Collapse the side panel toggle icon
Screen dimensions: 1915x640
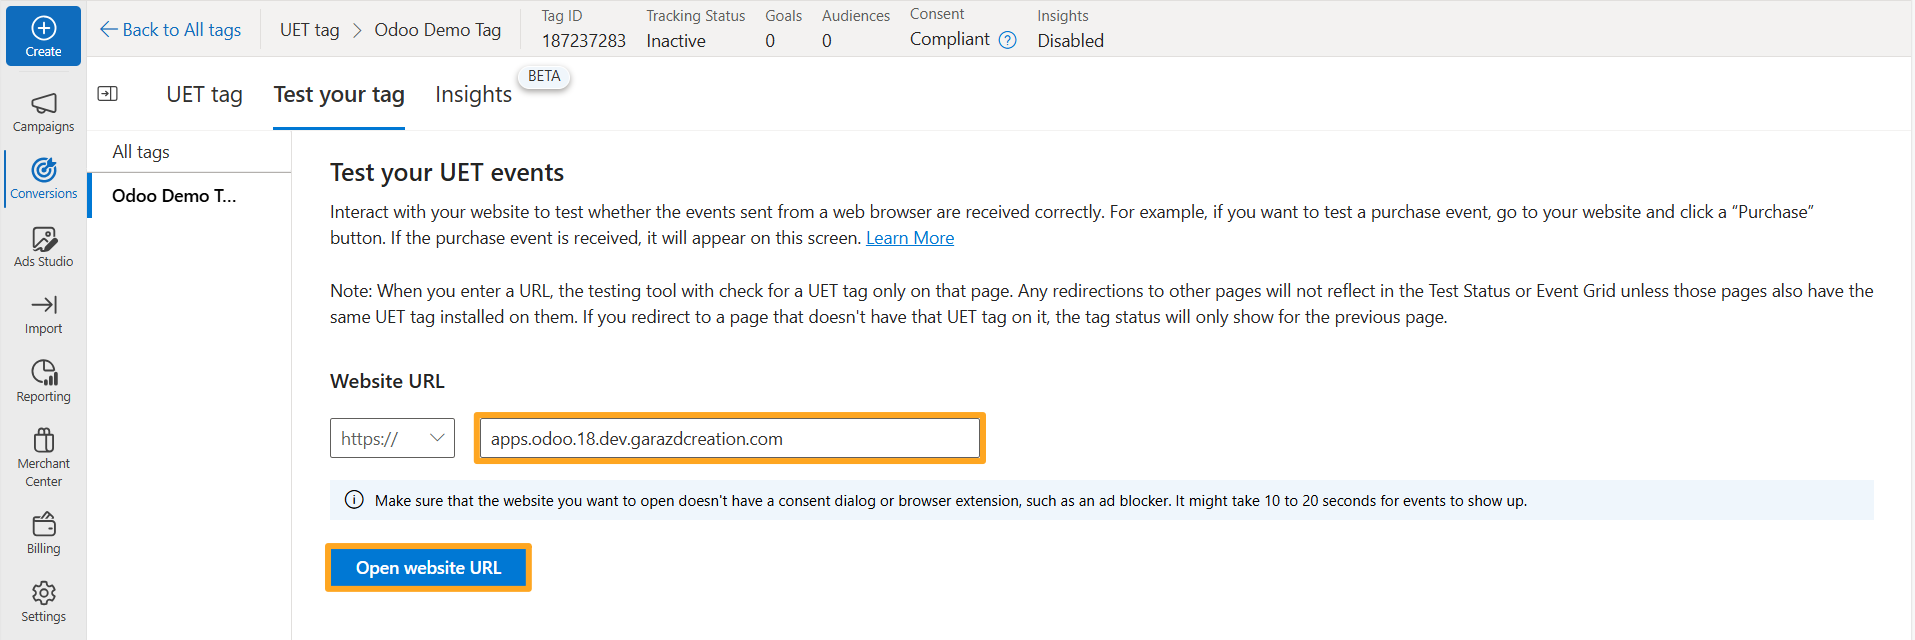108,94
